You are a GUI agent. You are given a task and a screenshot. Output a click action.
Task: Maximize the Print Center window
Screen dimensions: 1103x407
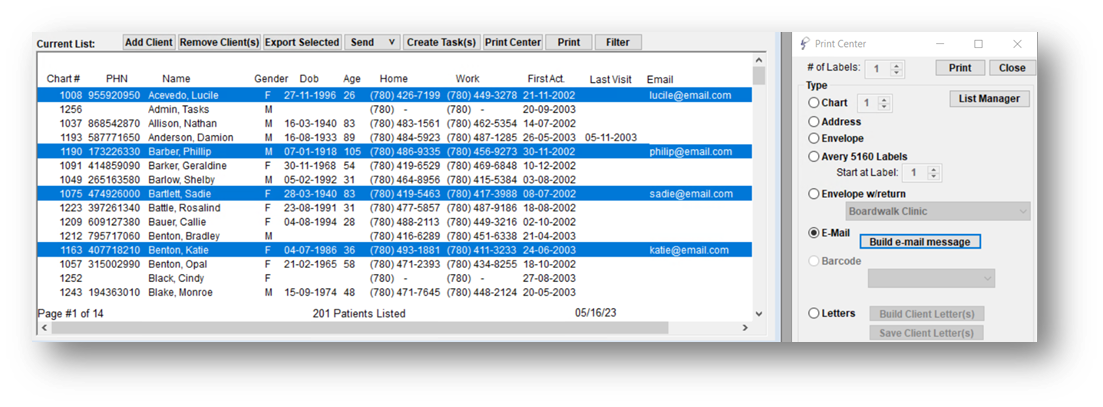978,44
